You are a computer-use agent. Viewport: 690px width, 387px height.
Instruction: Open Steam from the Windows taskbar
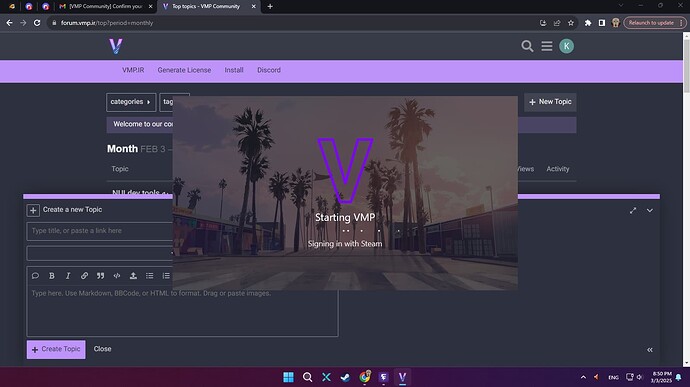tap(345, 377)
